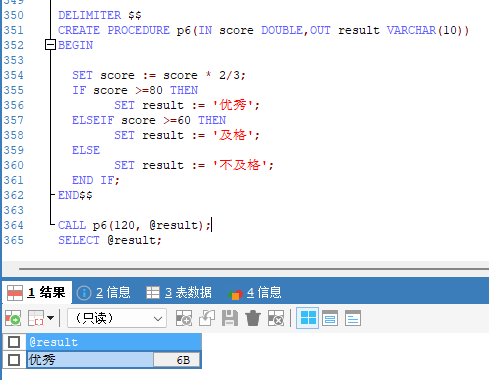Open the 4 信息 info tab
The image size is (489, 380).
click(x=255, y=293)
